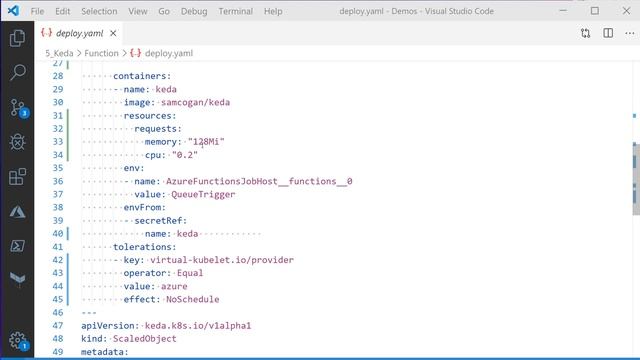Screen dimensions: 640x360
Task: Click the azure value on line 44
Action: (x=174, y=286)
